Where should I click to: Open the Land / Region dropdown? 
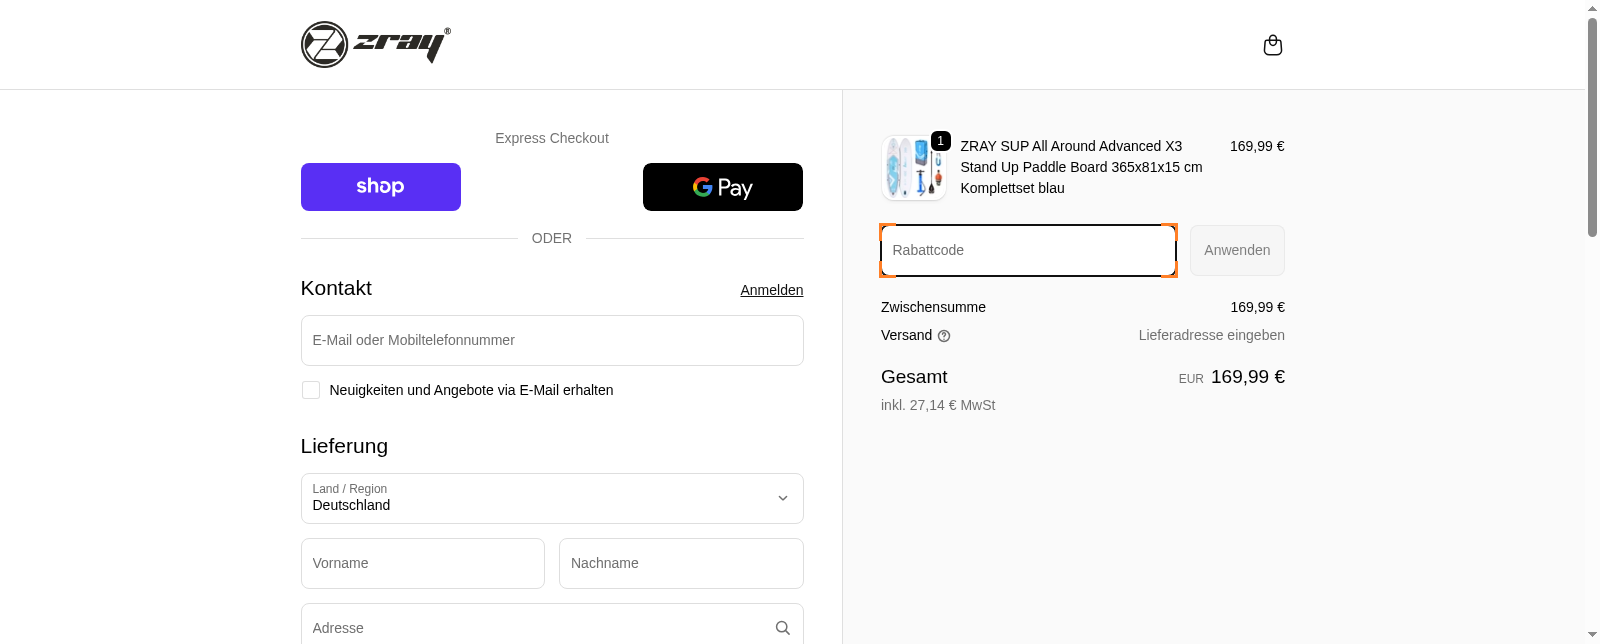[x=552, y=498]
